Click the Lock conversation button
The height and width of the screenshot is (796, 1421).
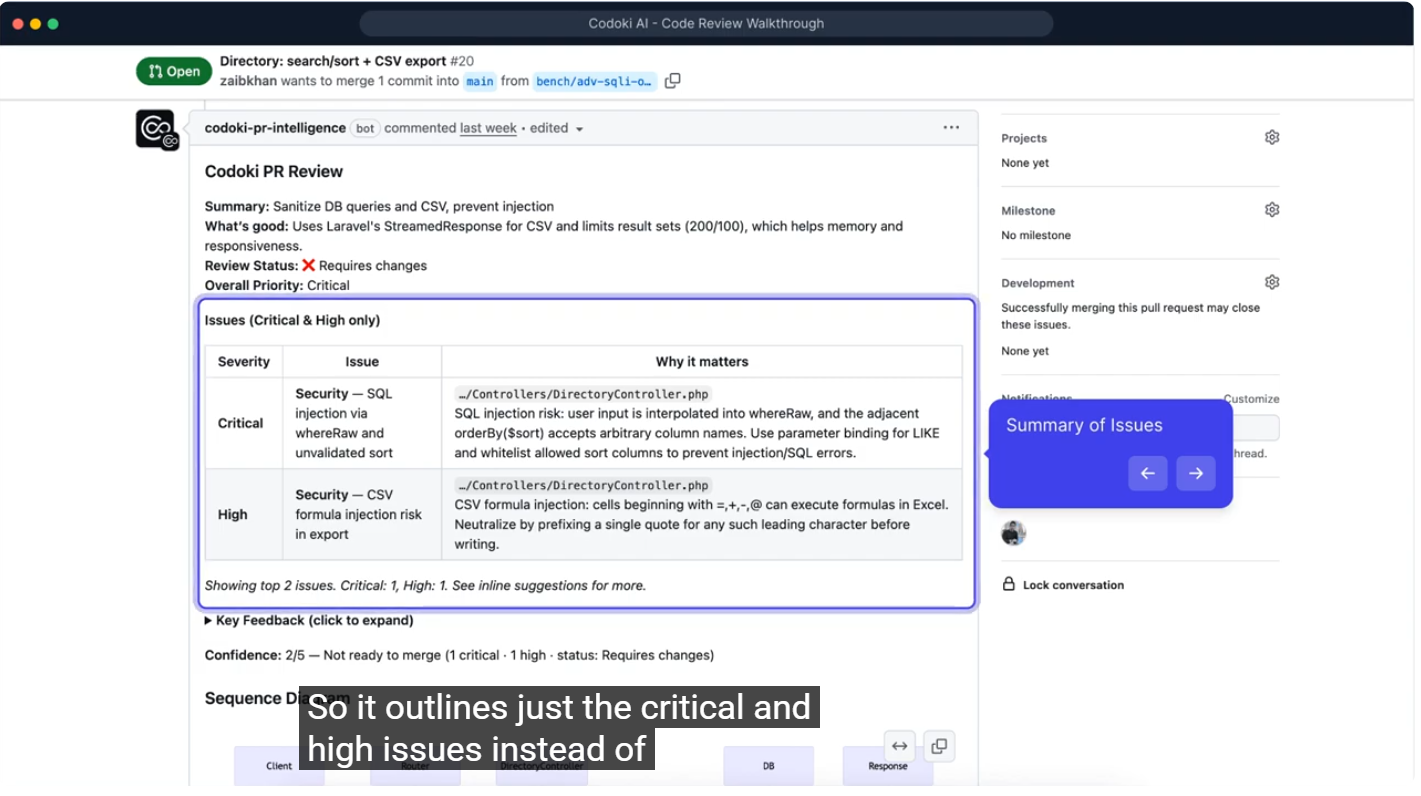(1063, 585)
